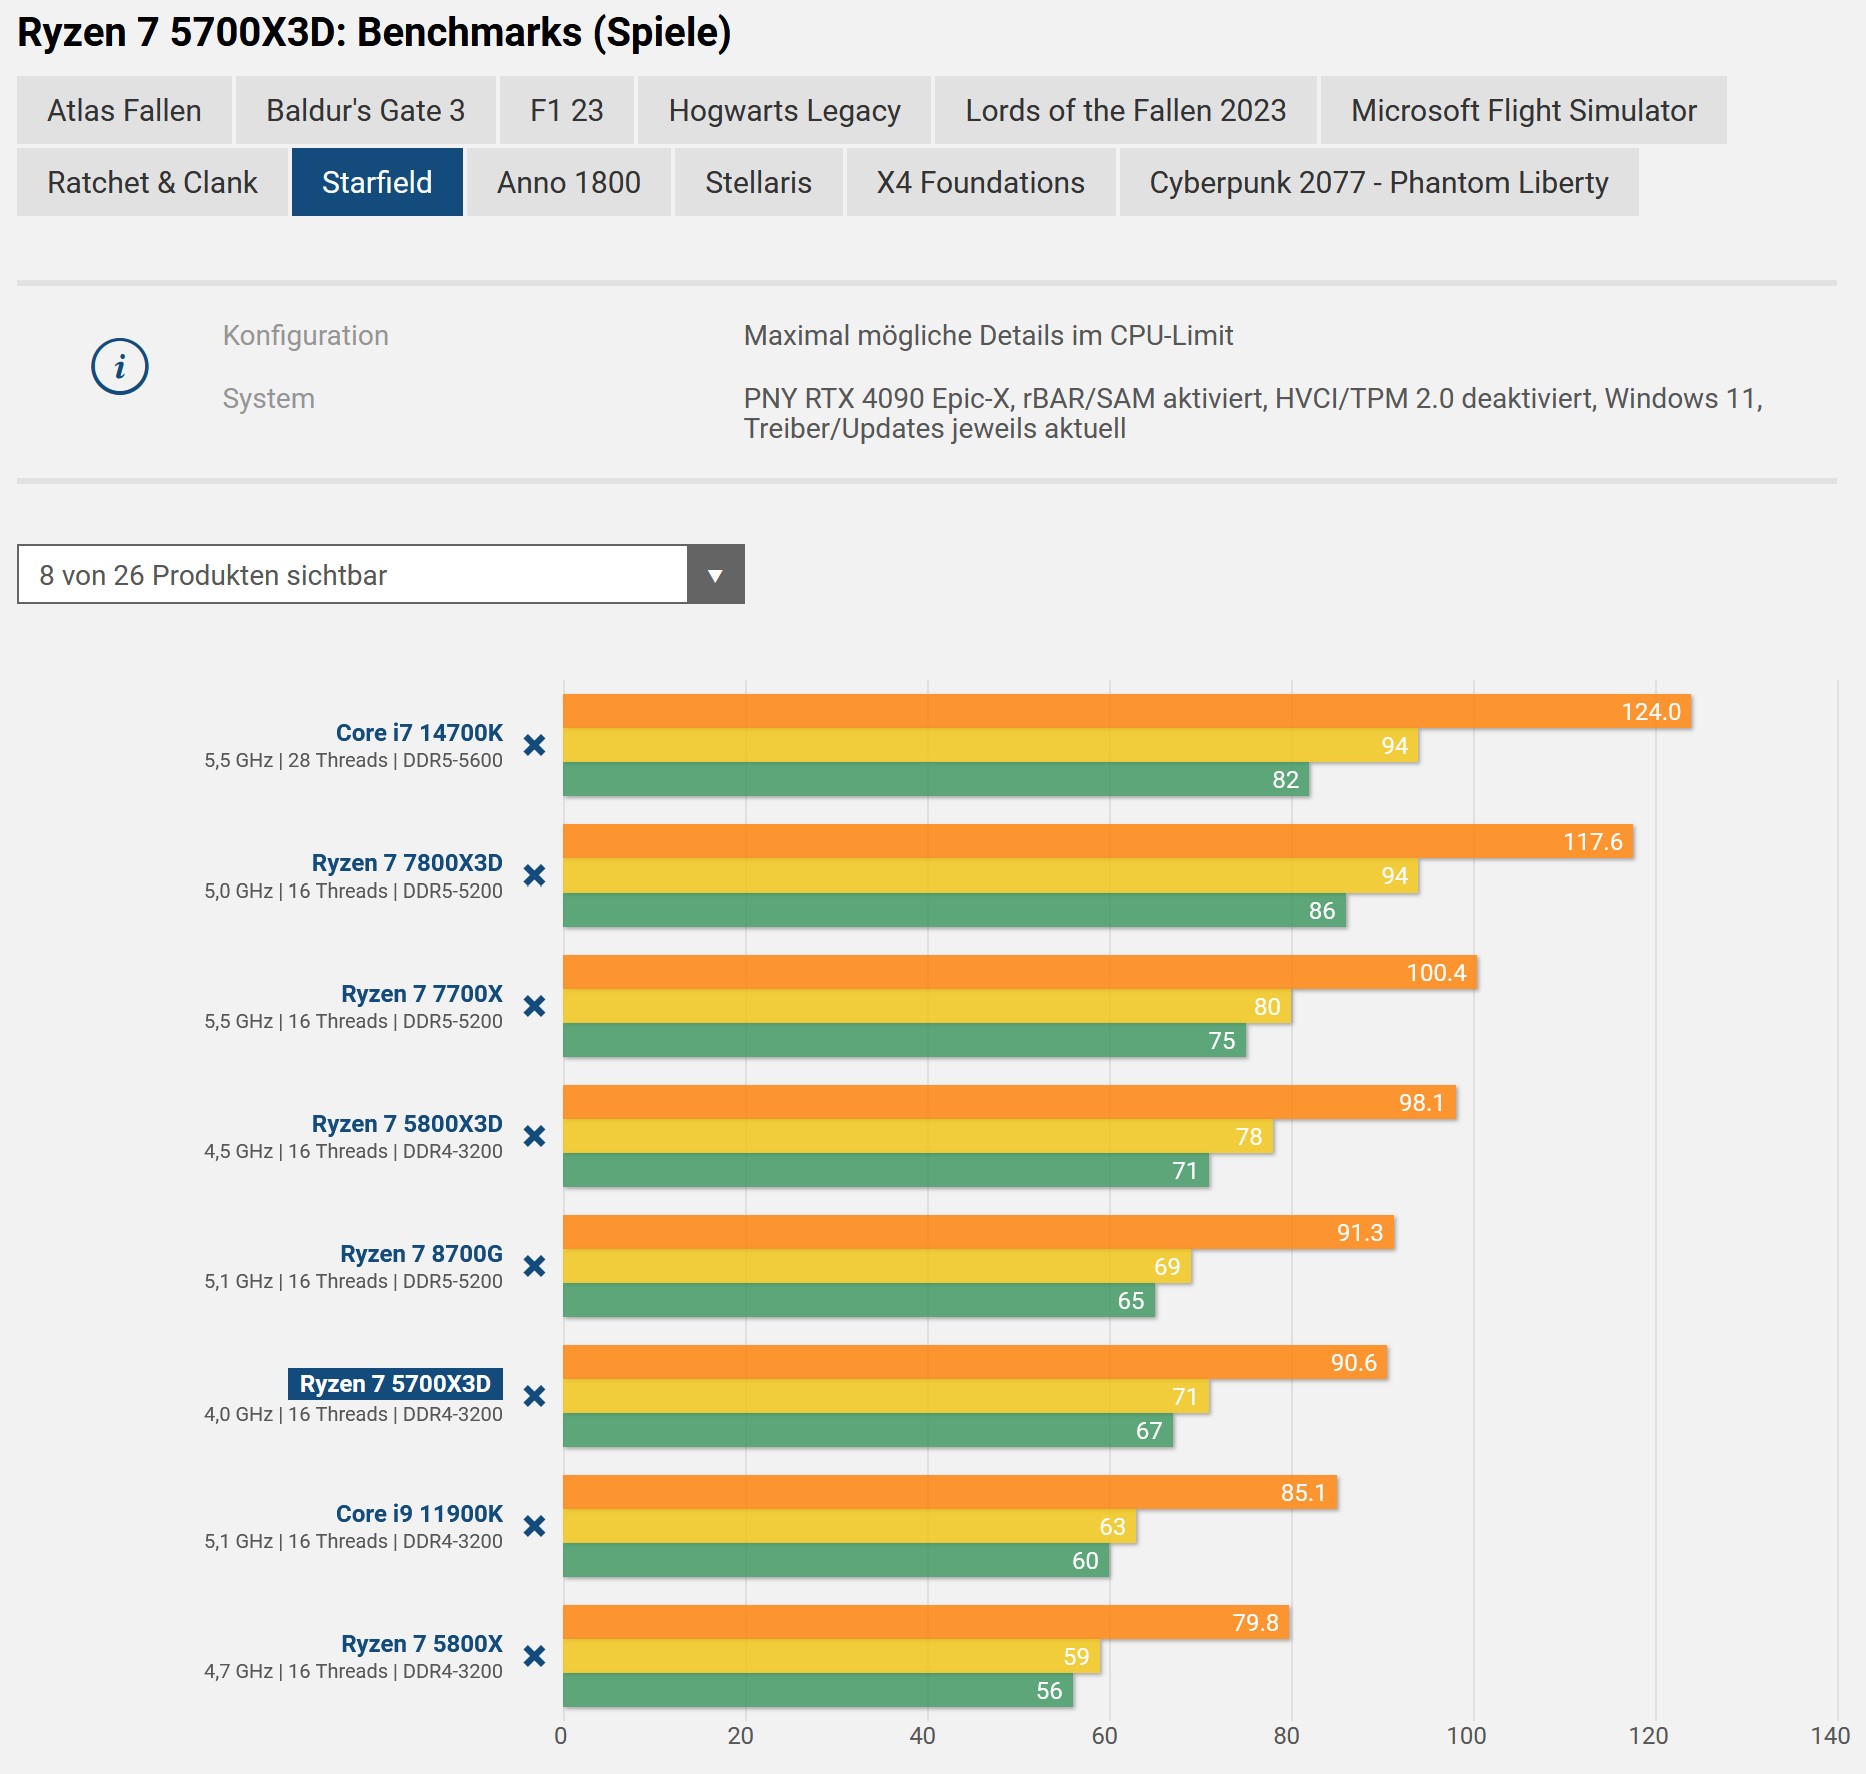Open the Microsoft Flight Simulator tab
This screenshot has height=1774, width=1866.
(1524, 110)
